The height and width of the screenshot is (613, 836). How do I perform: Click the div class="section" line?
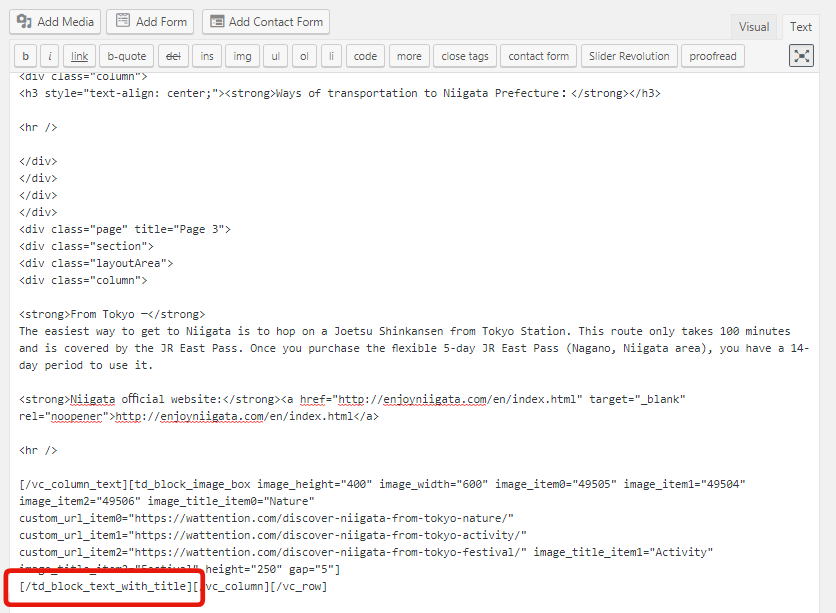coord(86,246)
